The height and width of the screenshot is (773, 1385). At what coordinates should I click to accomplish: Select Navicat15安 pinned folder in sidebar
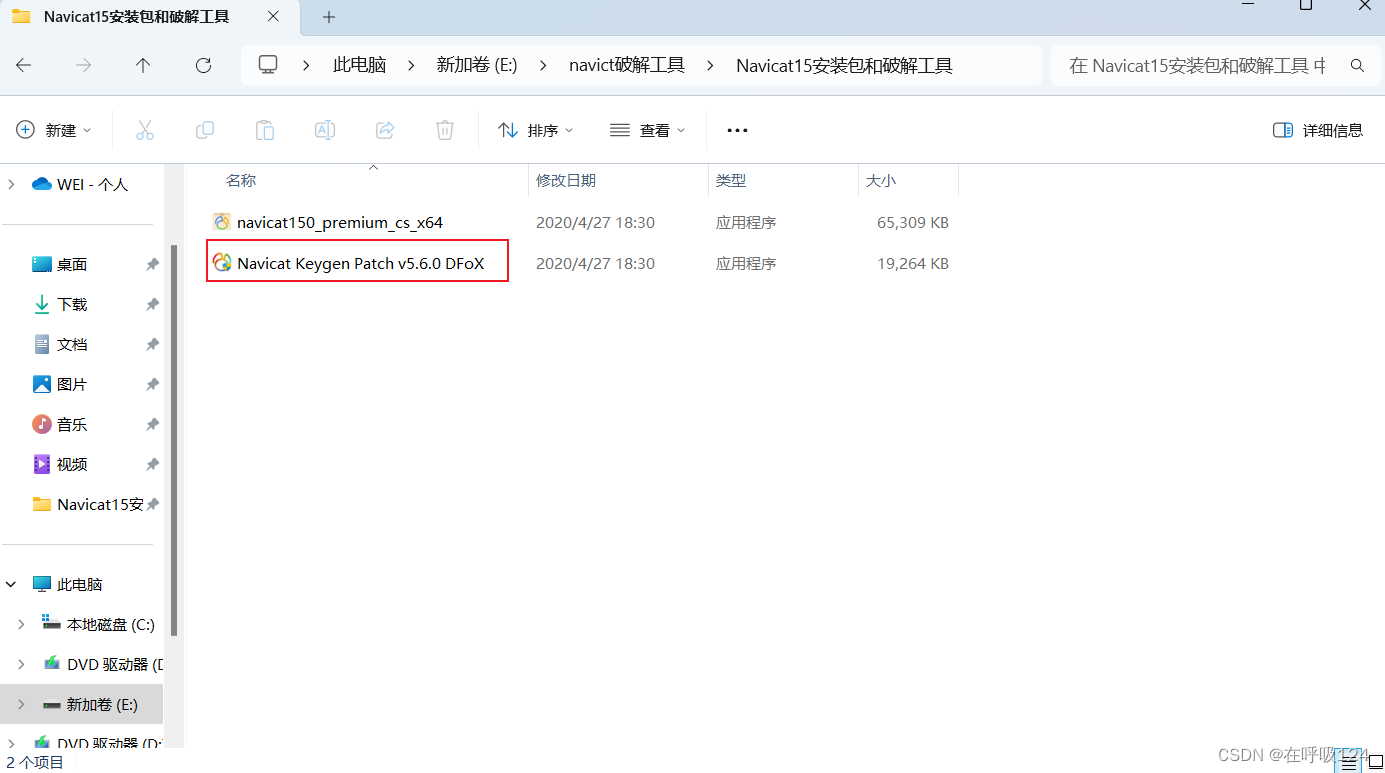click(100, 504)
